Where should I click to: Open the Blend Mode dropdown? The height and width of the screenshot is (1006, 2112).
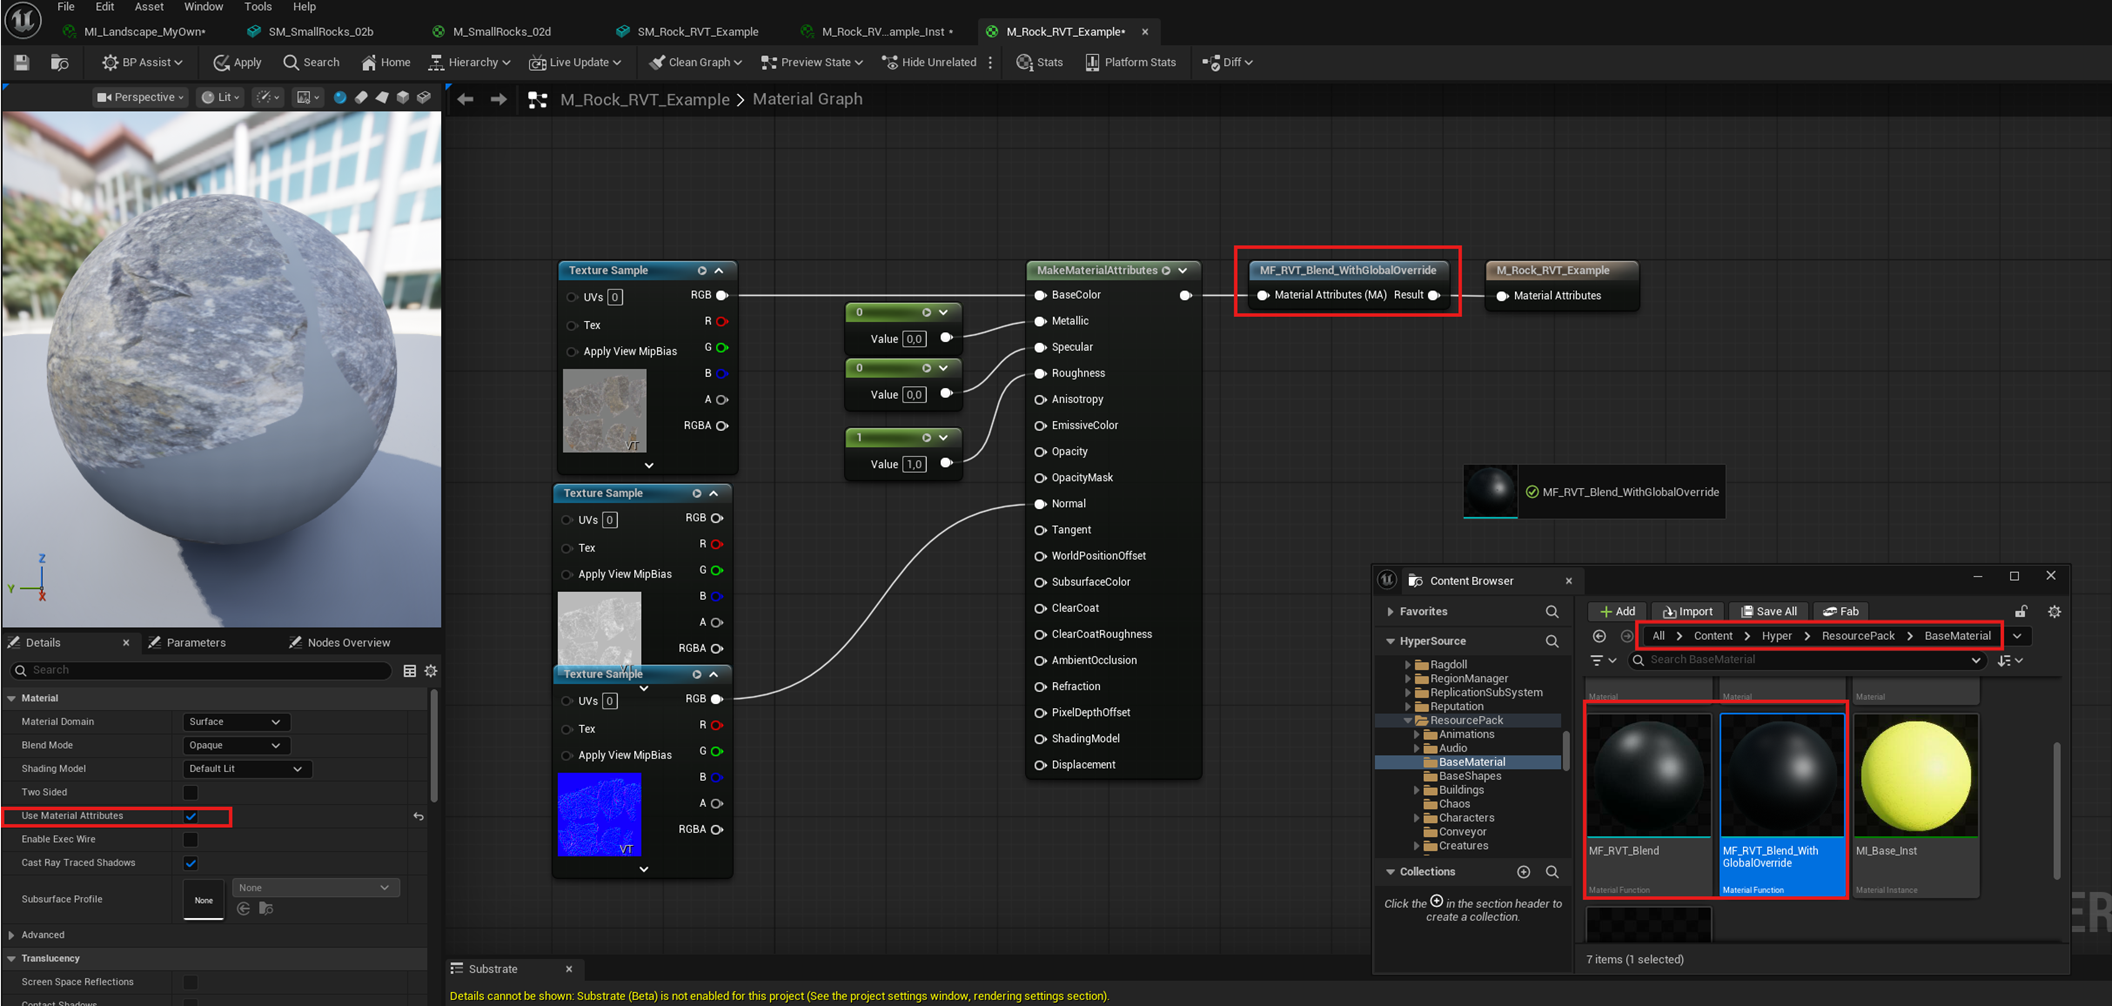[235, 745]
